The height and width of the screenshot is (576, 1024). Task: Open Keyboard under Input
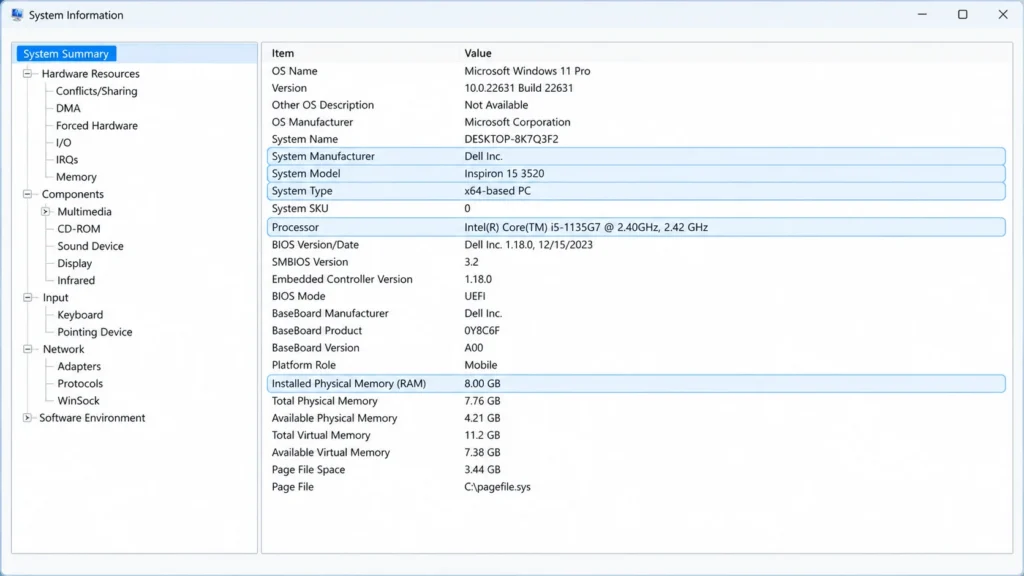[80, 315]
